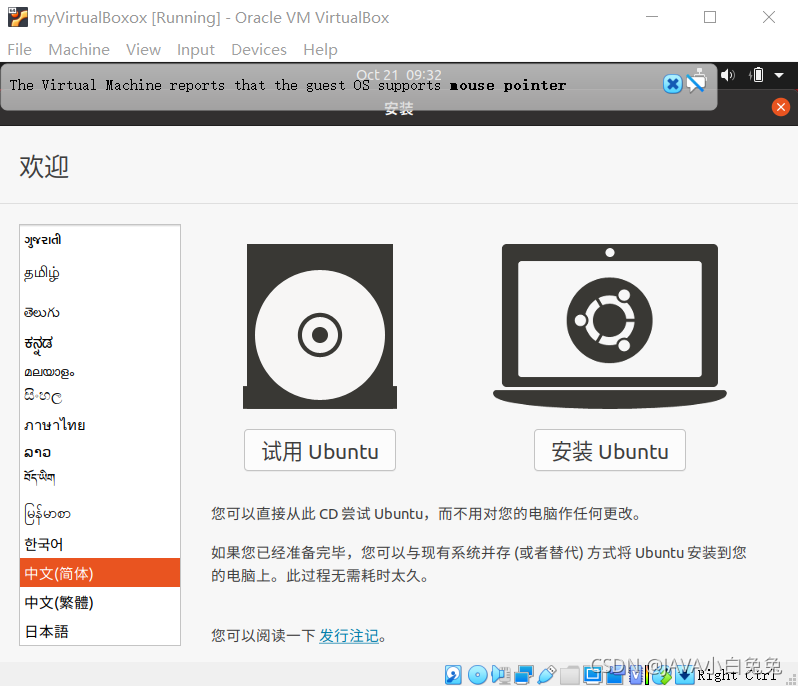This screenshot has width=798, height=686.
Task: Click the keyboard capture arrow icon by Right Ctrl
Action: click(685, 675)
